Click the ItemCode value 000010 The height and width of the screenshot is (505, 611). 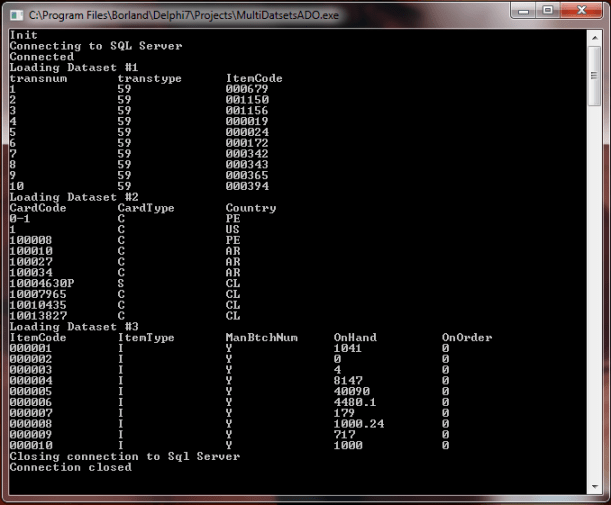tap(31, 445)
